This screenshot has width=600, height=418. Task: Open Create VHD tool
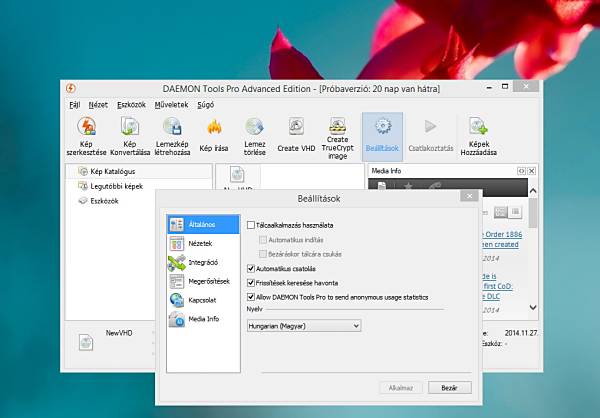[x=296, y=136]
